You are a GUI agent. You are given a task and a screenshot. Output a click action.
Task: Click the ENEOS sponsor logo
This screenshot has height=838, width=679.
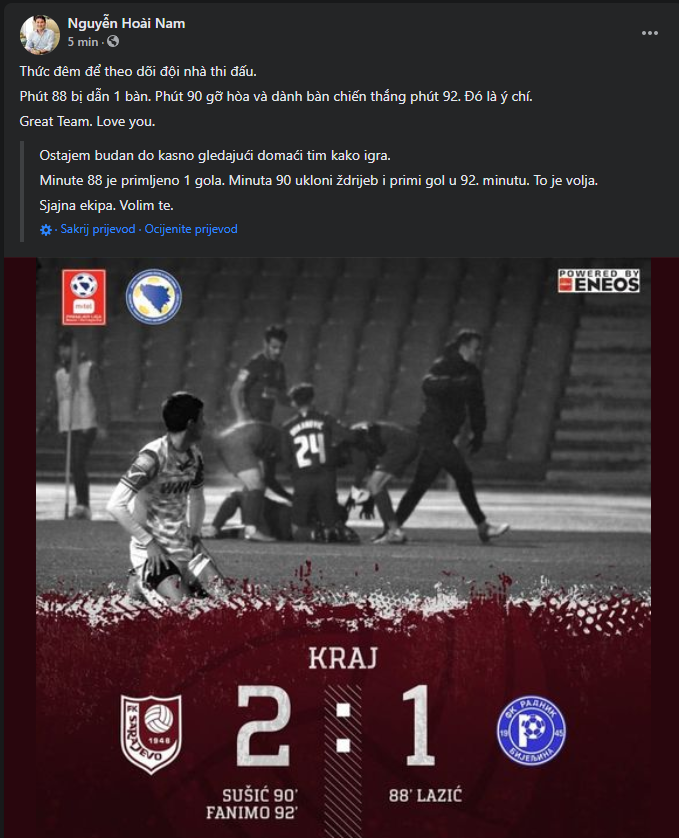(x=599, y=281)
